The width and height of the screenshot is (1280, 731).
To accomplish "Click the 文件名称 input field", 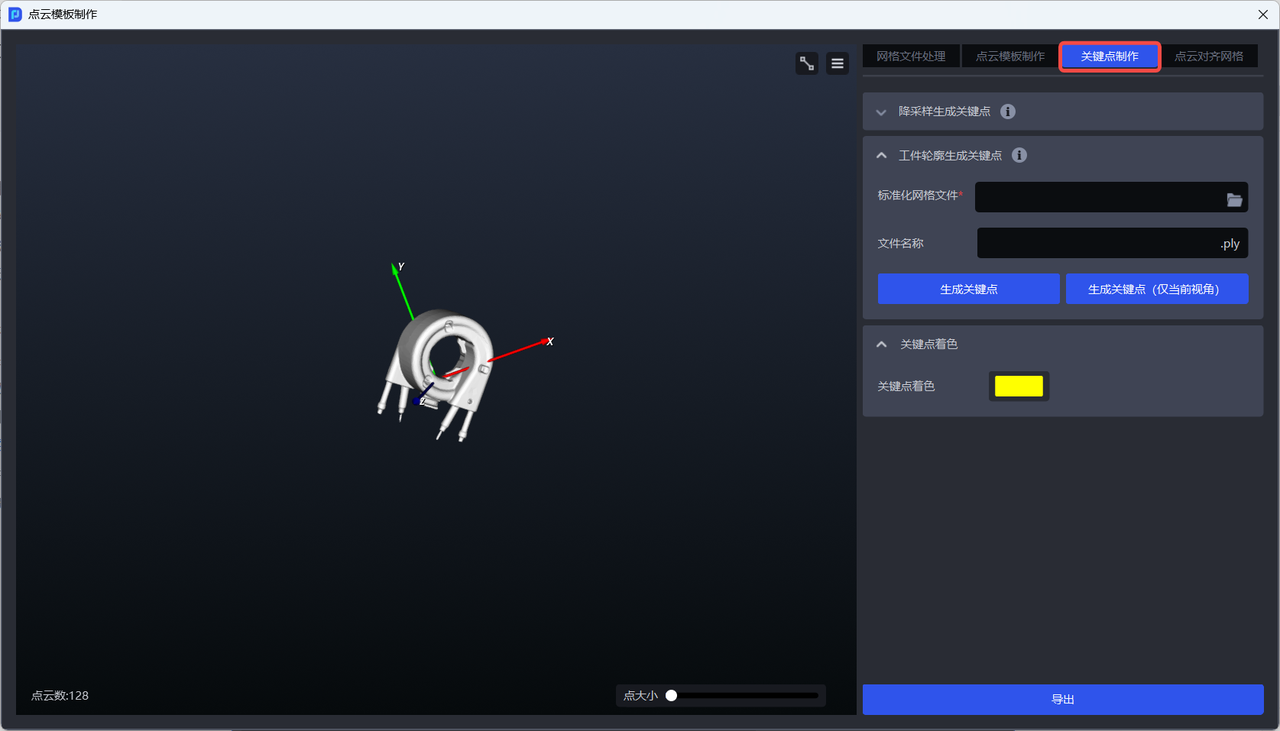I will (1095, 244).
